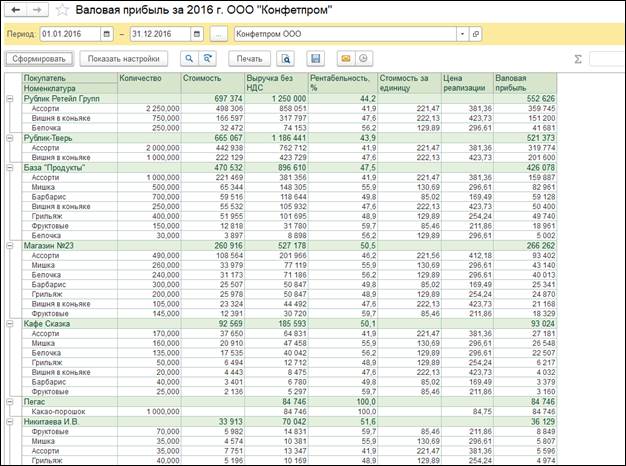Click the back navigation arrow

[15, 10]
